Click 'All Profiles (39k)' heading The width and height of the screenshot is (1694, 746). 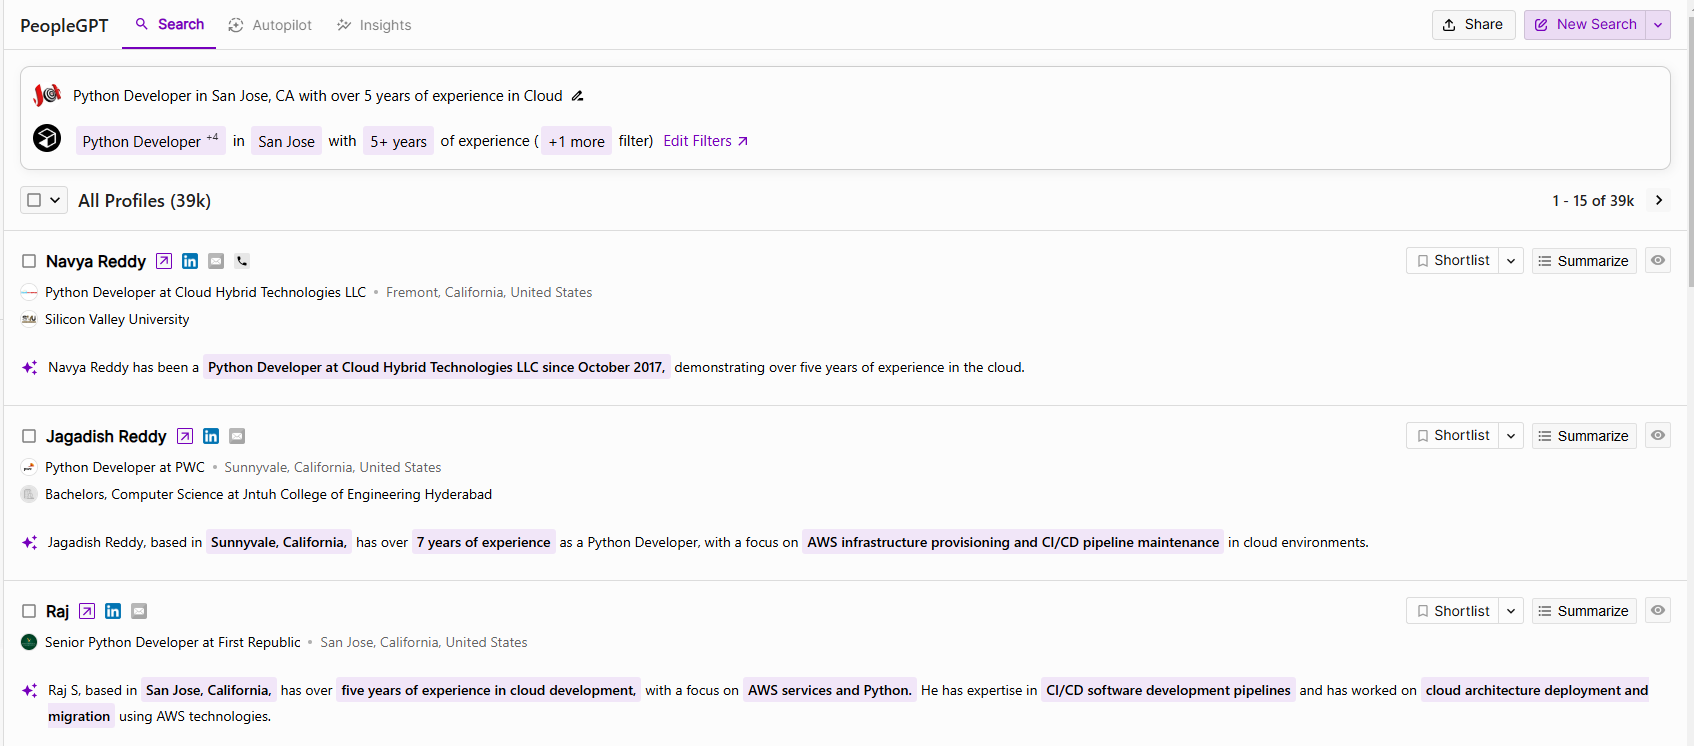[145, 200]
